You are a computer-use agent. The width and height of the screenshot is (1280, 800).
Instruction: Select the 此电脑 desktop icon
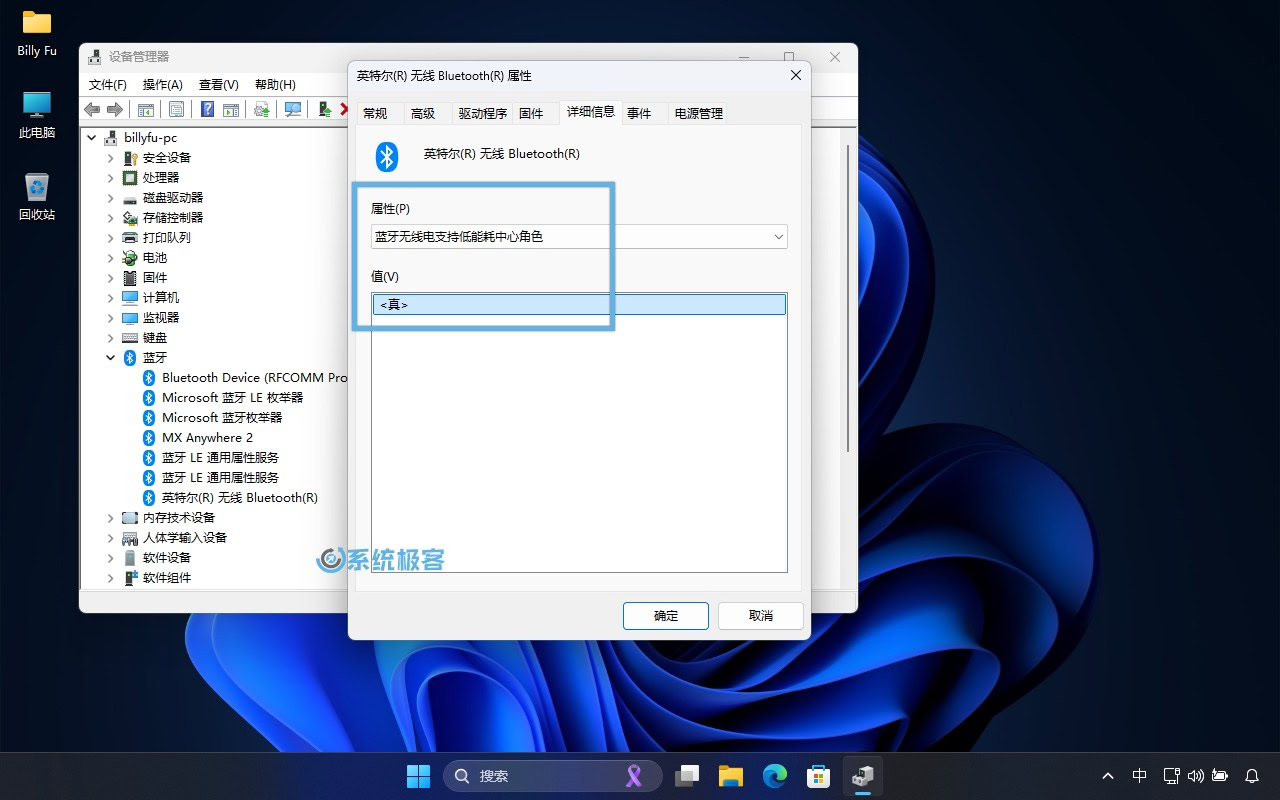(x=37, y=104)
